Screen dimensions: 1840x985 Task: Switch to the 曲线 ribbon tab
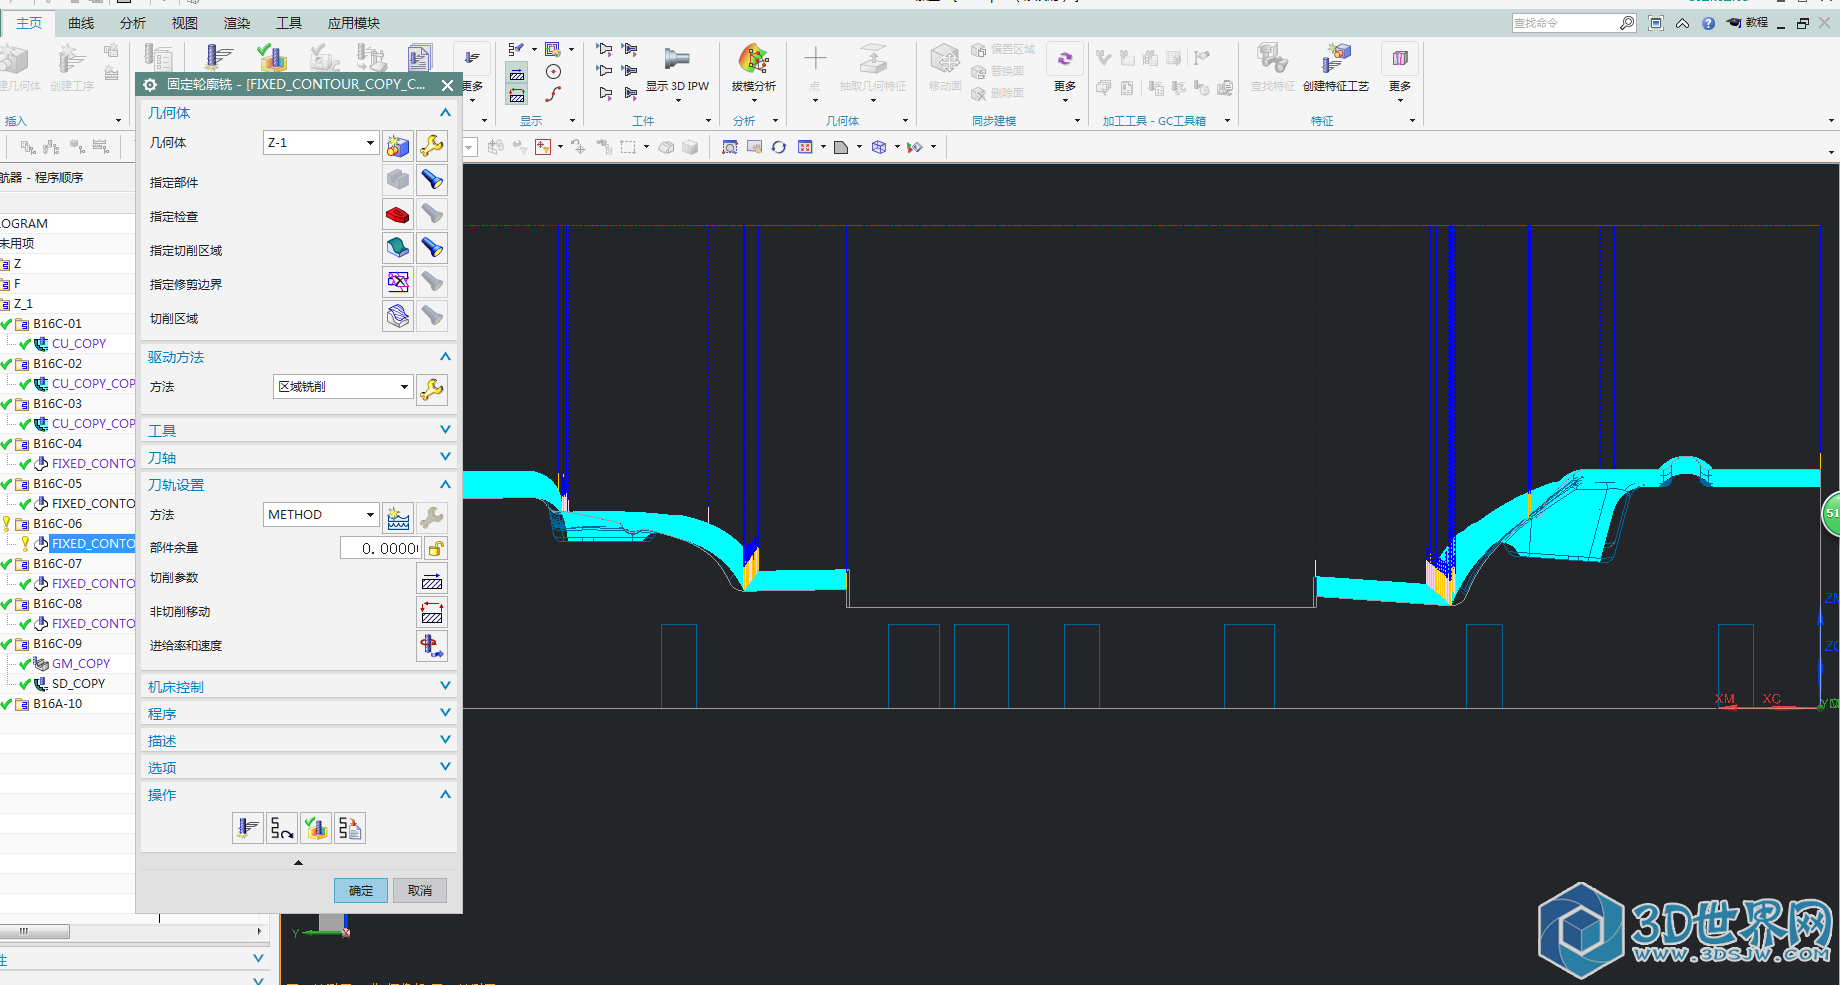81,23
